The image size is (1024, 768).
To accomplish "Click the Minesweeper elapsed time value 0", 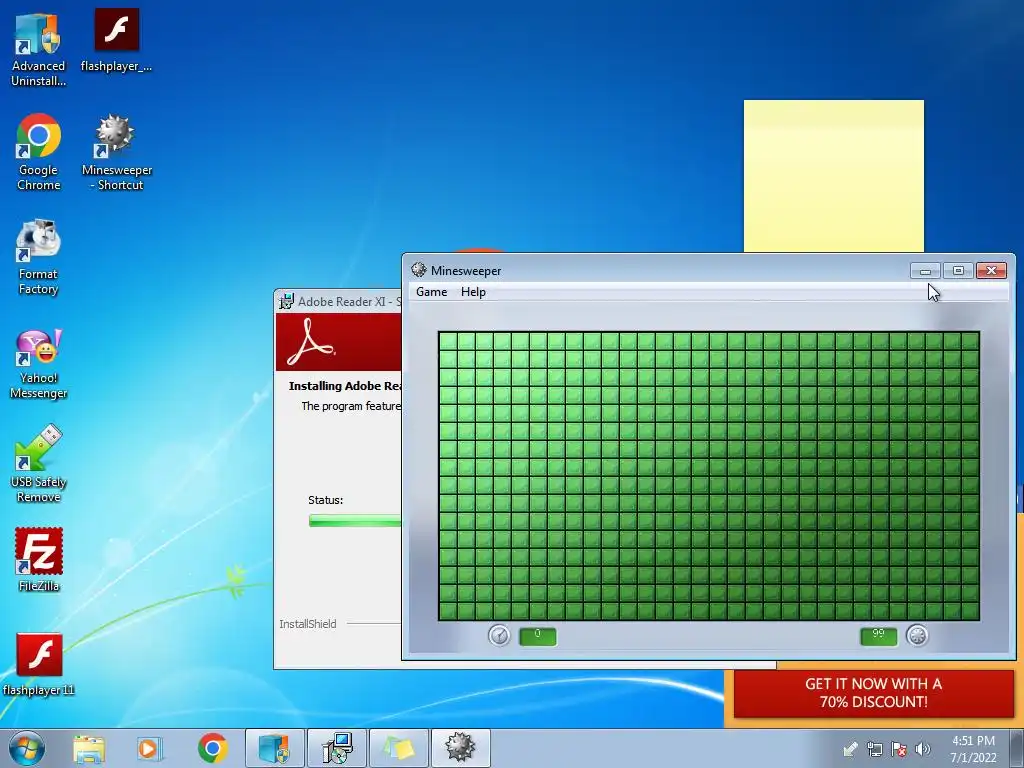I will pos(537,636).
